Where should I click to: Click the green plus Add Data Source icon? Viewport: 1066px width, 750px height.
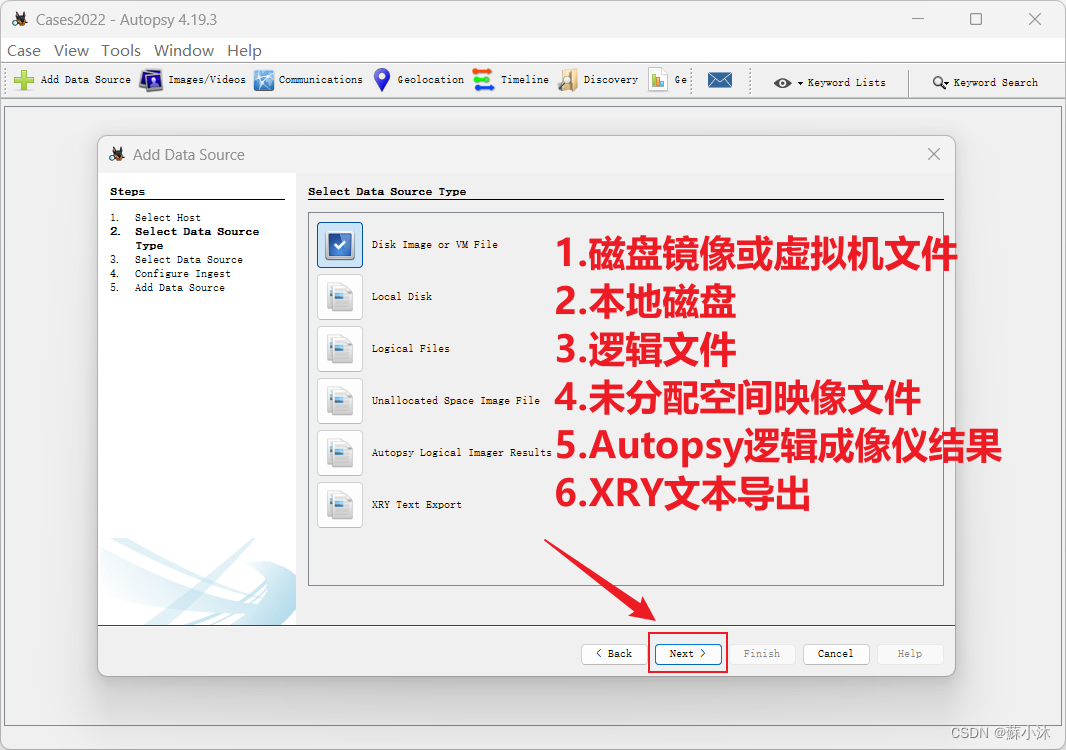tap(24, 80)
